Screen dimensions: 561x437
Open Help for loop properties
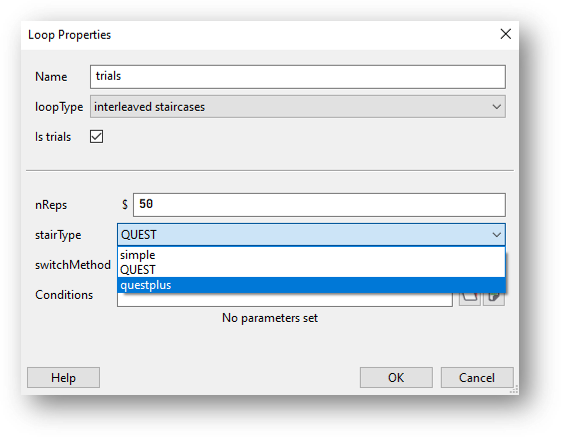coord(63,378)
